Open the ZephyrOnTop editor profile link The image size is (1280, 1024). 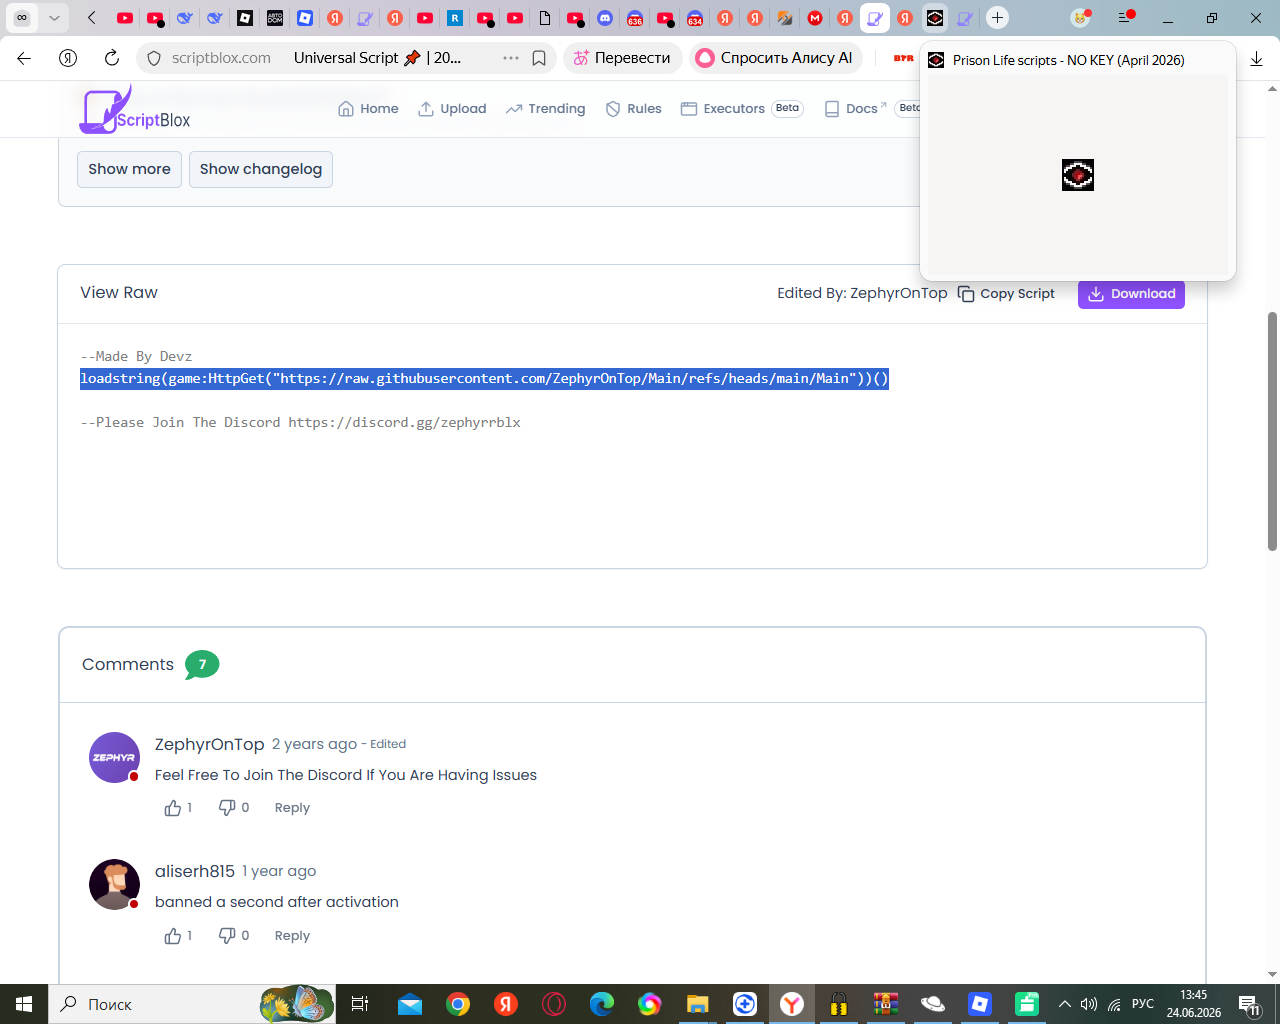pyautogui.click(x=899, y=294)
